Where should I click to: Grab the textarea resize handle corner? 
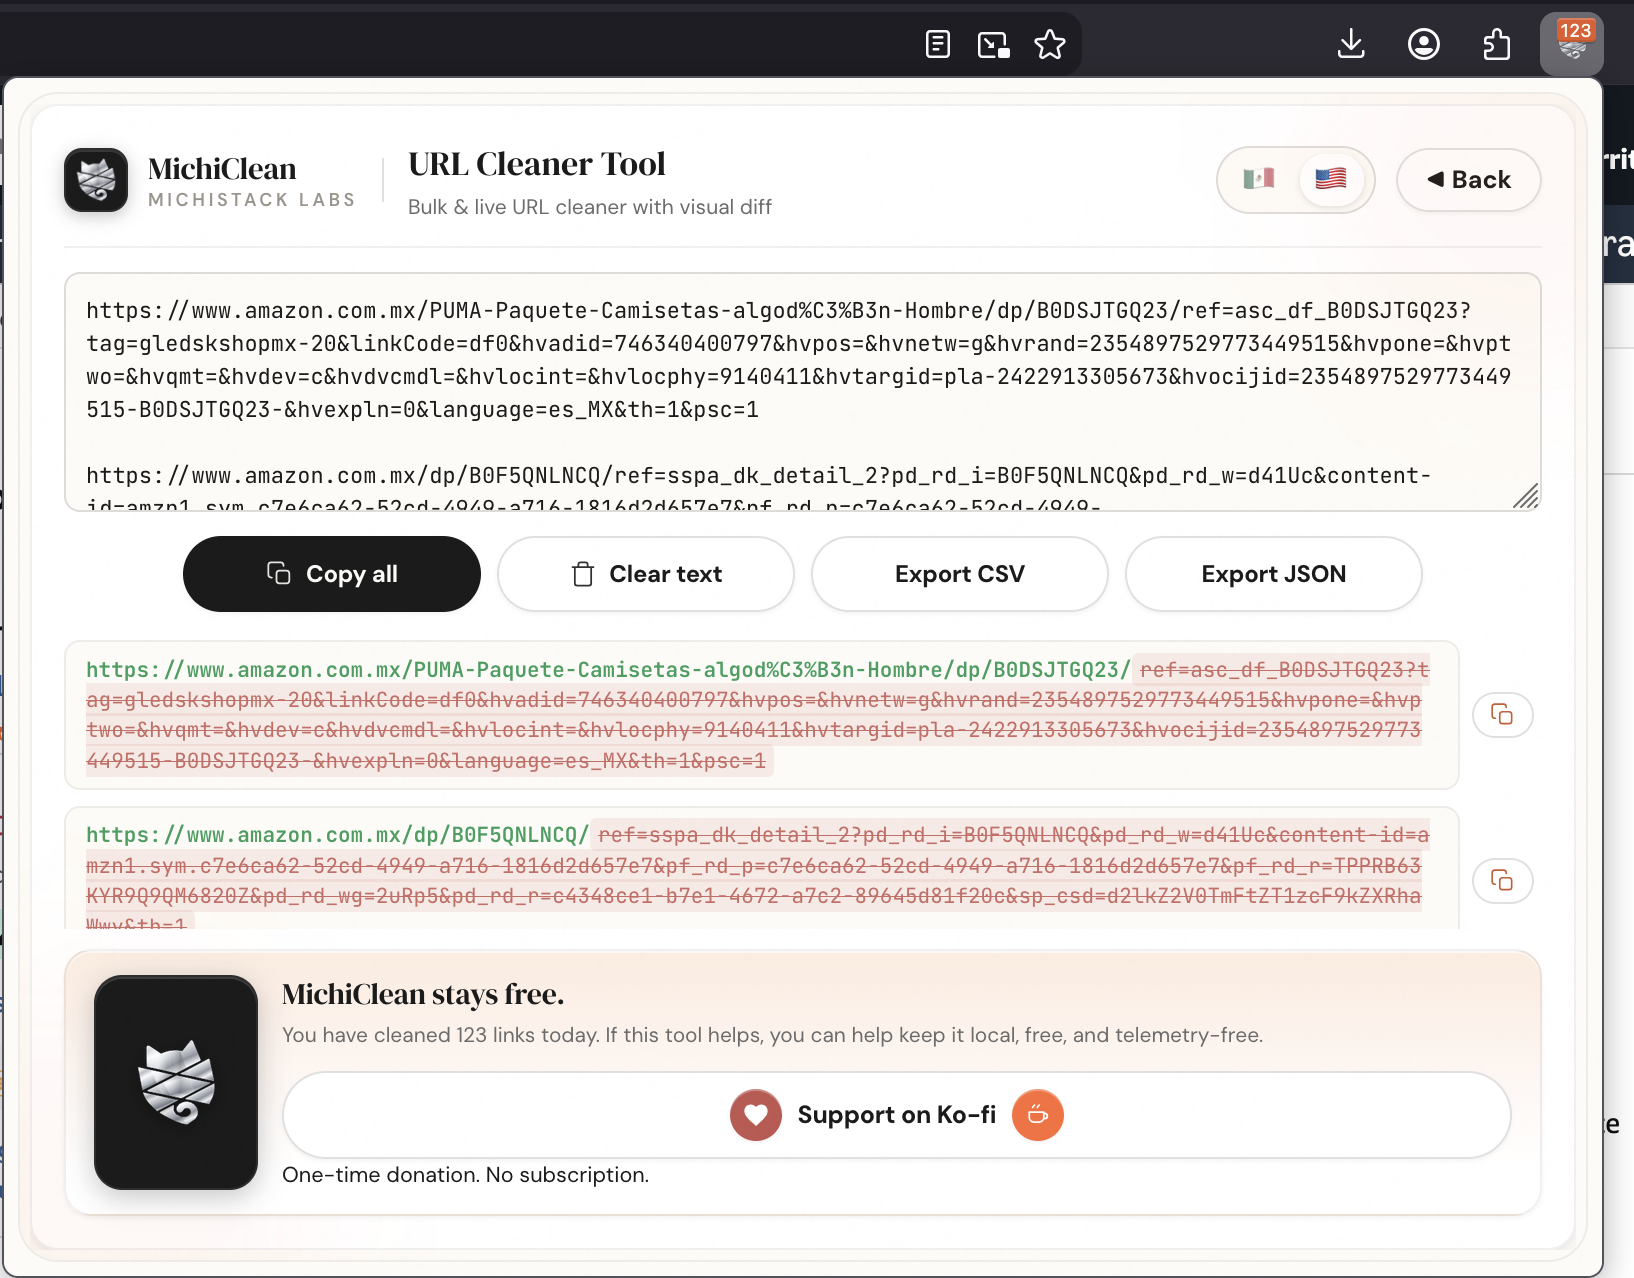[x=1525, y=496]
